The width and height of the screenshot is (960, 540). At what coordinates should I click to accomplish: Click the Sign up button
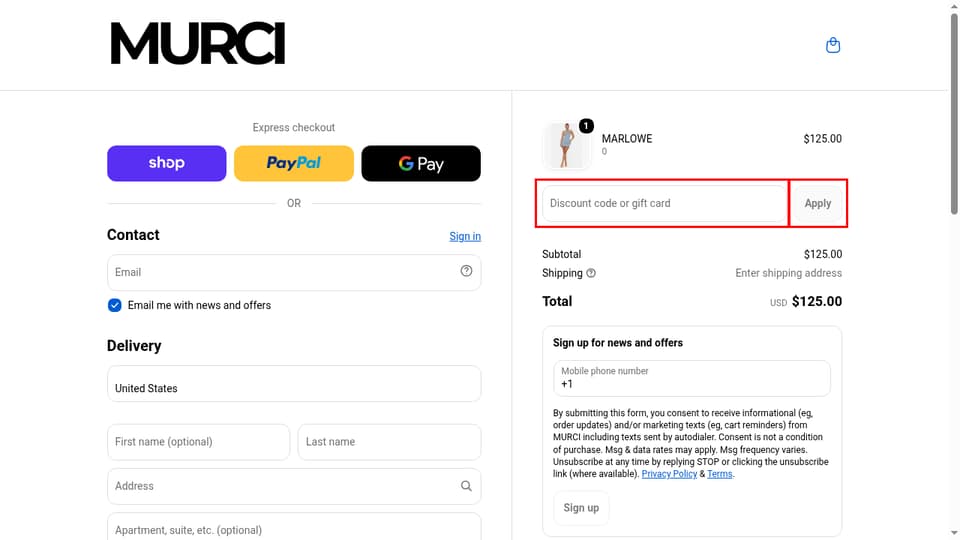581,508
